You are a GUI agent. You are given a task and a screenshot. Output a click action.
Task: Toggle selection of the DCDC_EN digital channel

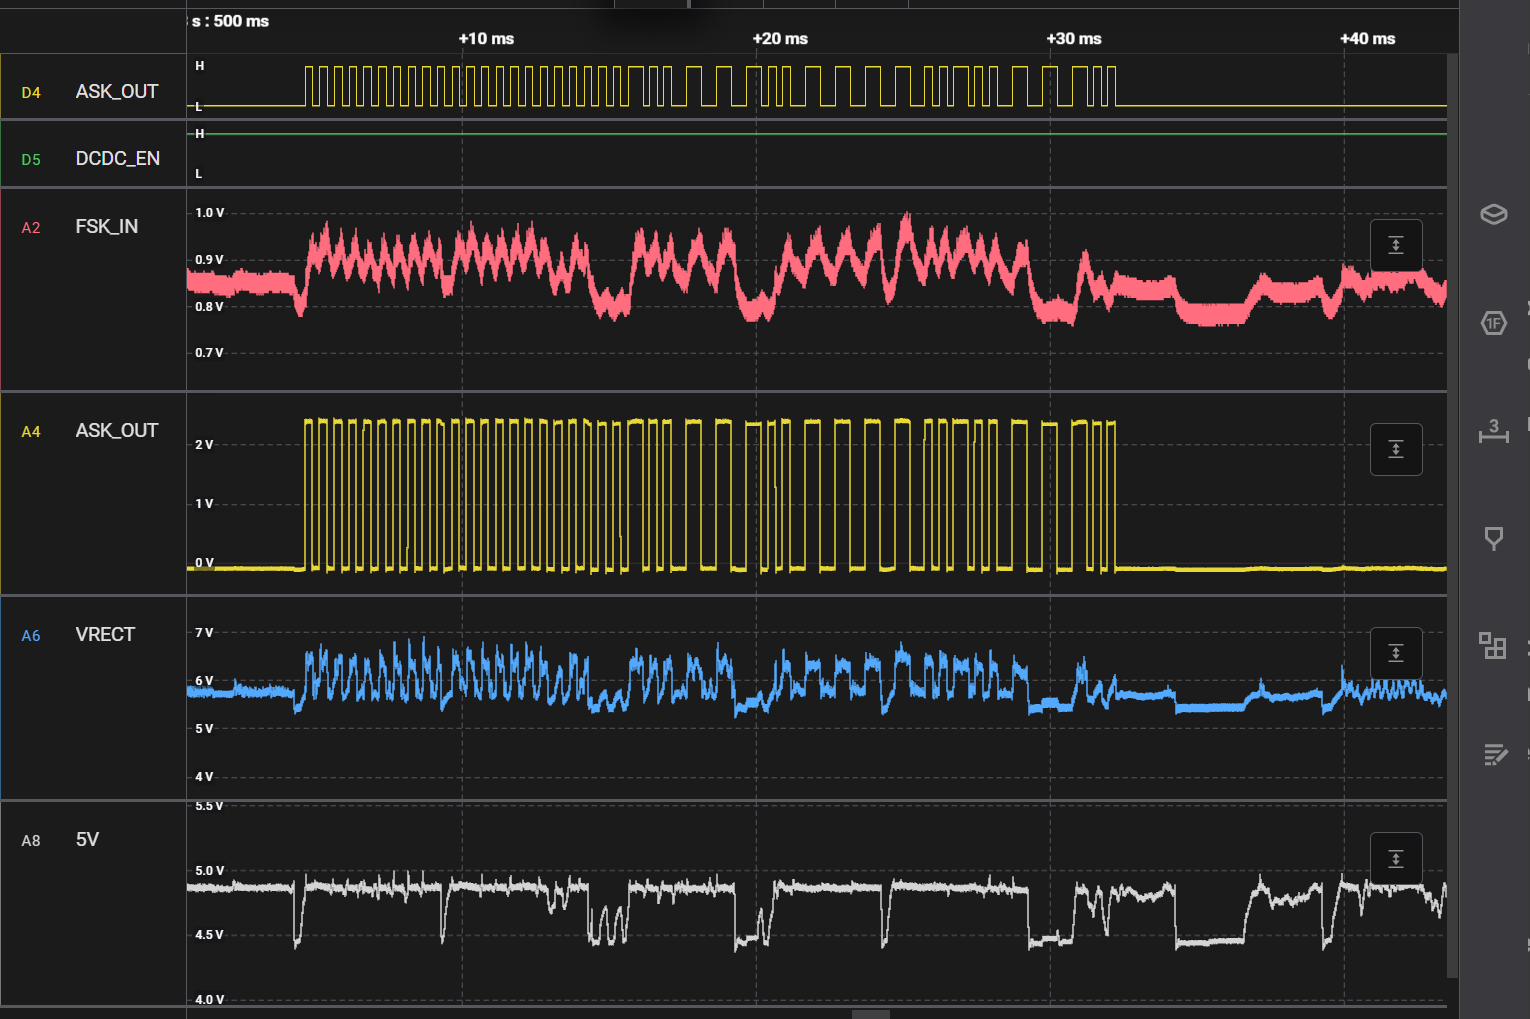pyautogui.click(x=118, y=157)
